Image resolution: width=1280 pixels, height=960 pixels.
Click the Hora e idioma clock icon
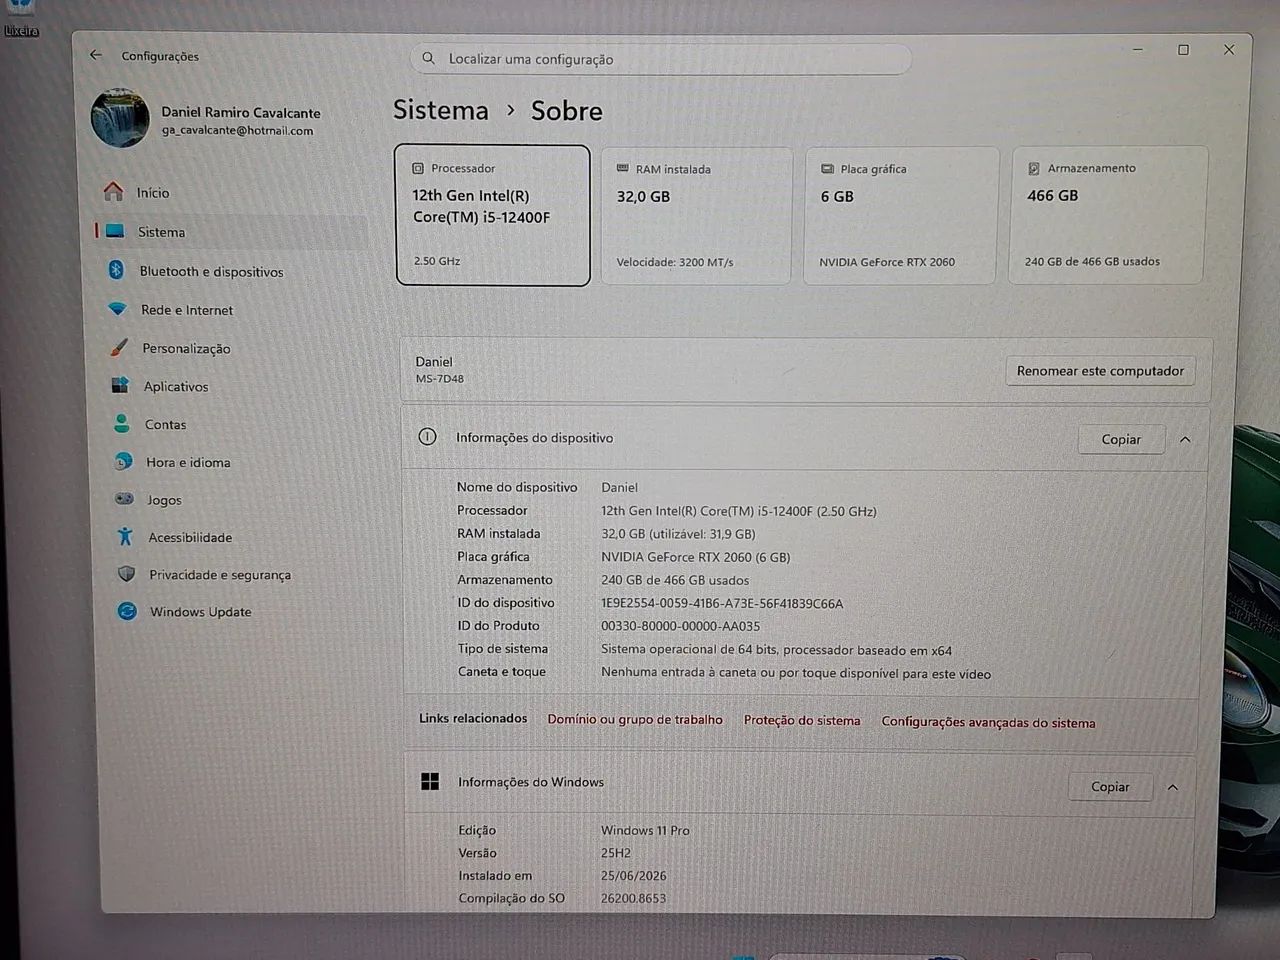(x=123, y=461)
